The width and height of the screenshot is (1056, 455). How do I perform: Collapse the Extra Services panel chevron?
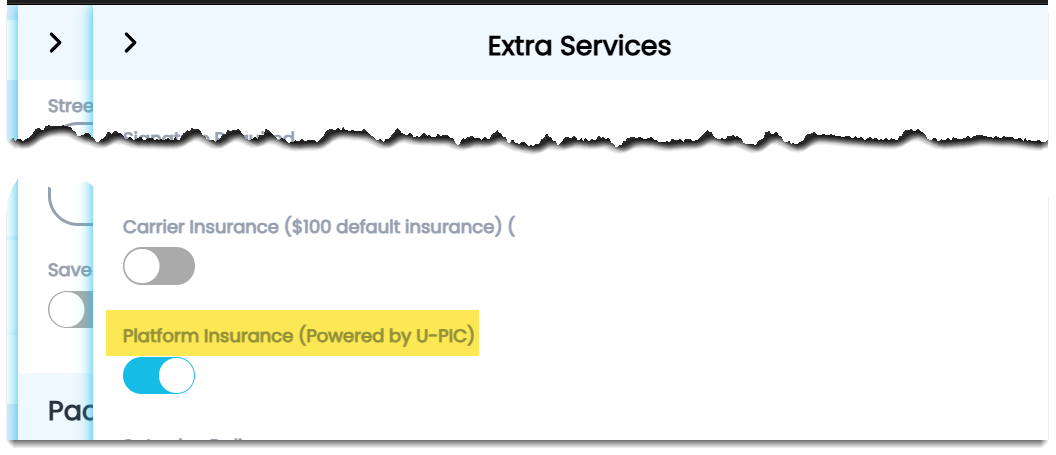click(129, 43)
